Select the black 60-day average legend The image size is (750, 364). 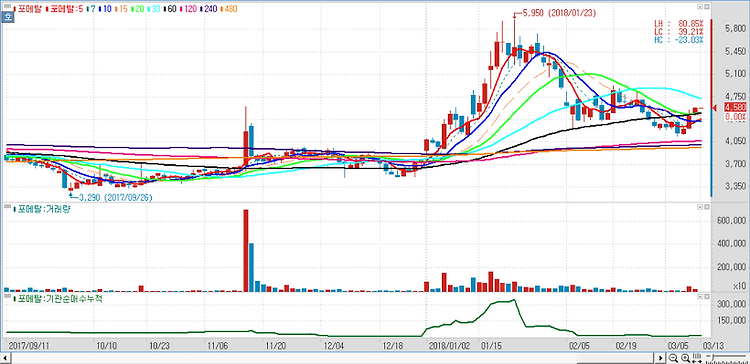[170, 9]
